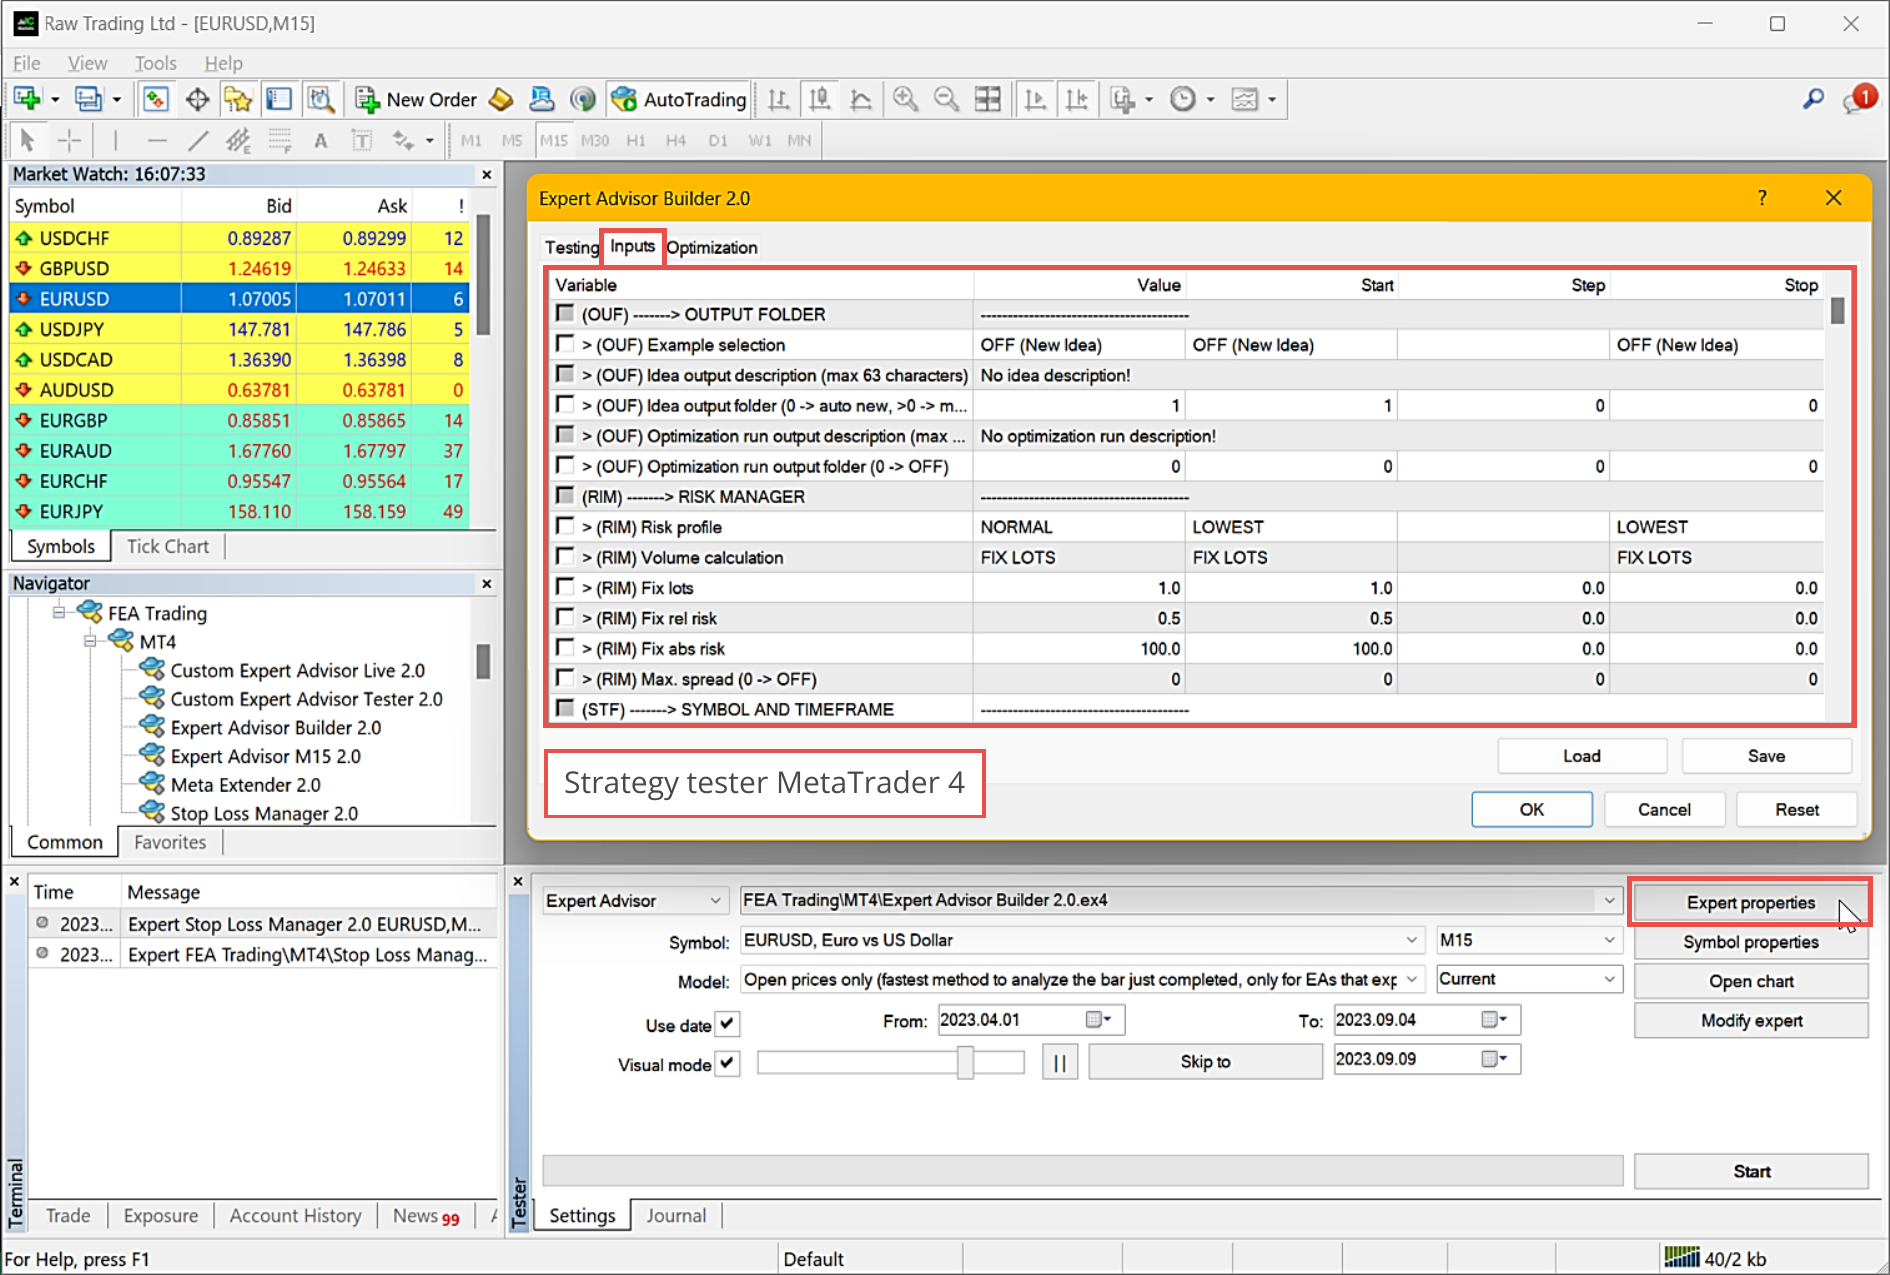
Task: Click the Reset button
Action: click(x=1797, y=809)
